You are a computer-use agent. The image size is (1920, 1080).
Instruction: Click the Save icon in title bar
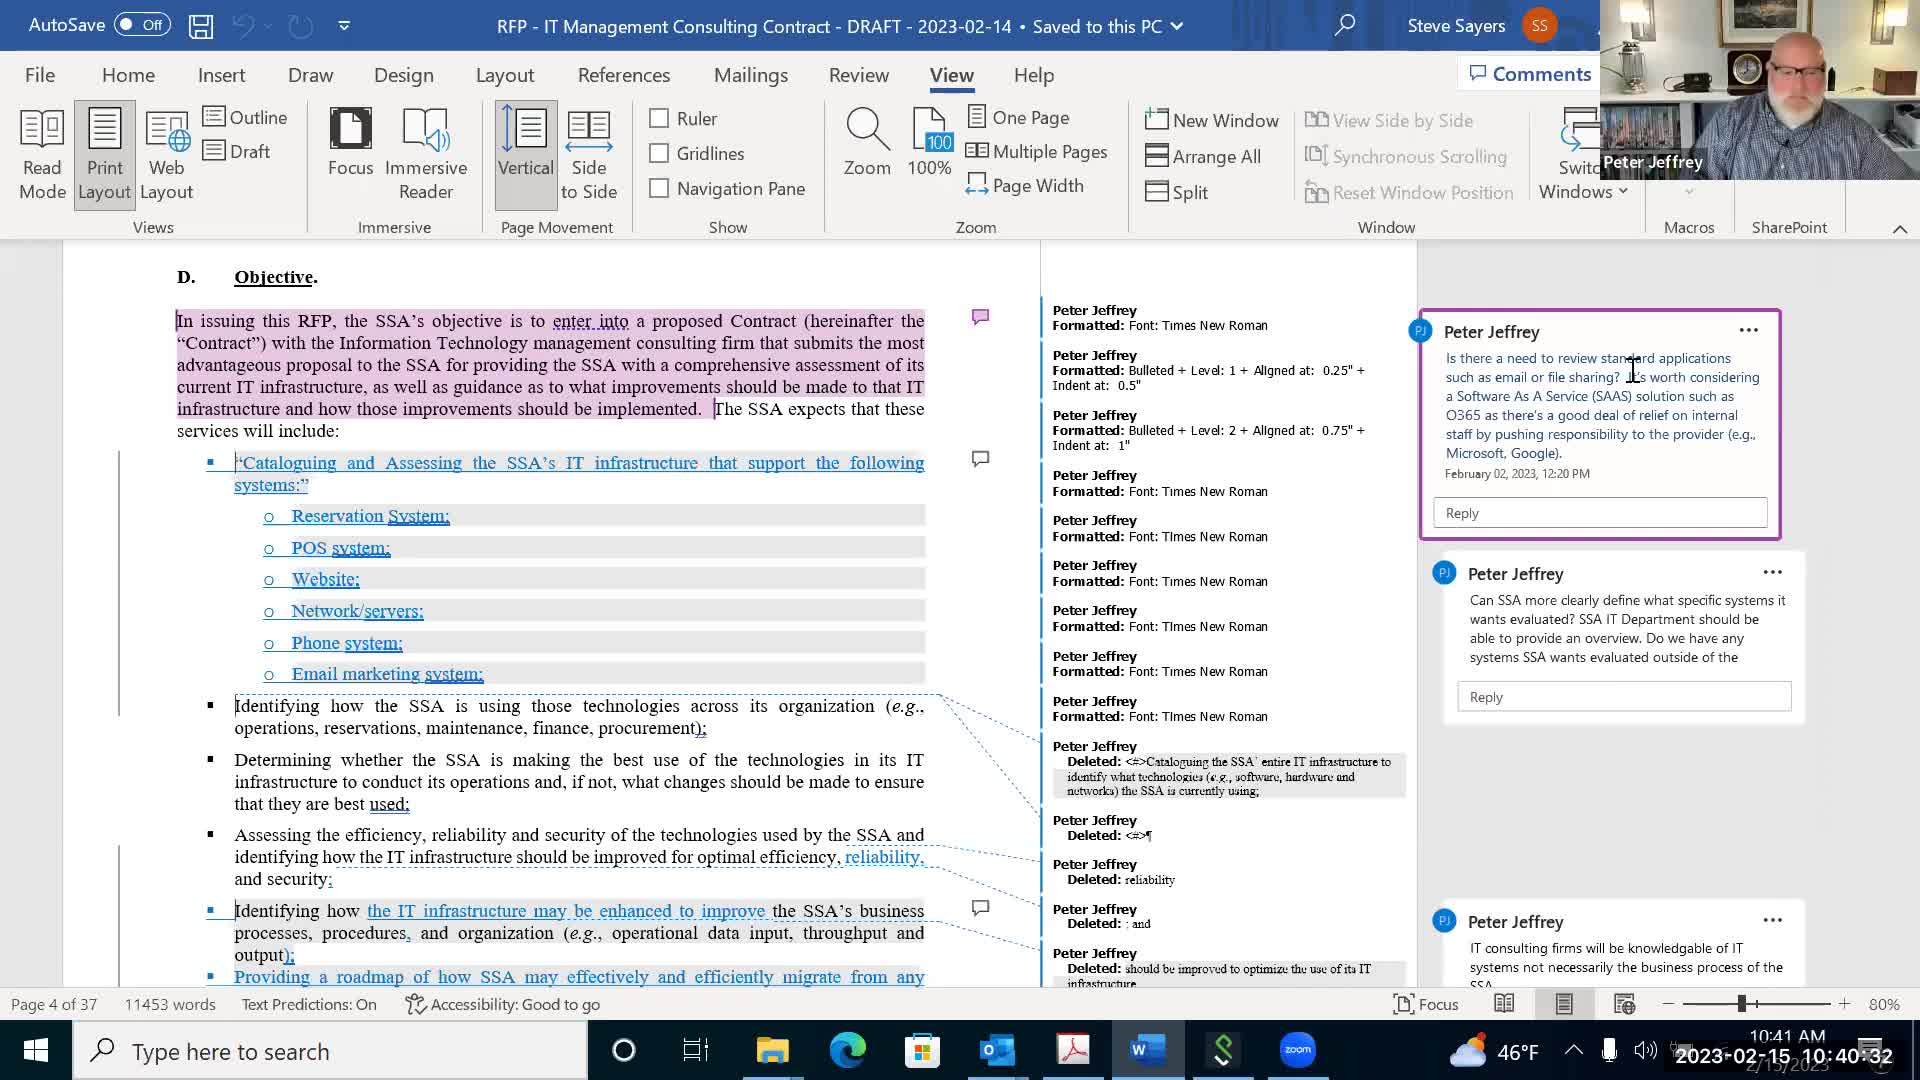coord(201,26)
